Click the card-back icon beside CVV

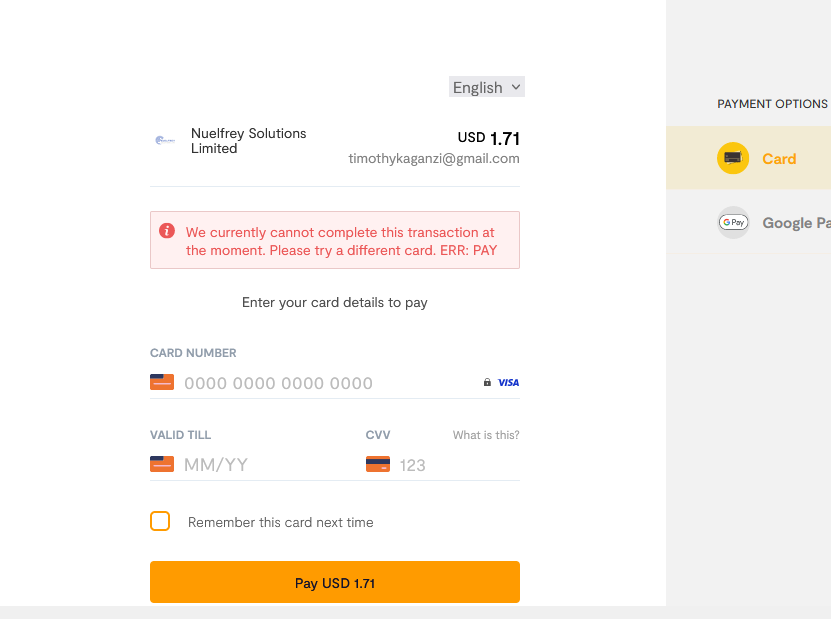coord(378,464)
